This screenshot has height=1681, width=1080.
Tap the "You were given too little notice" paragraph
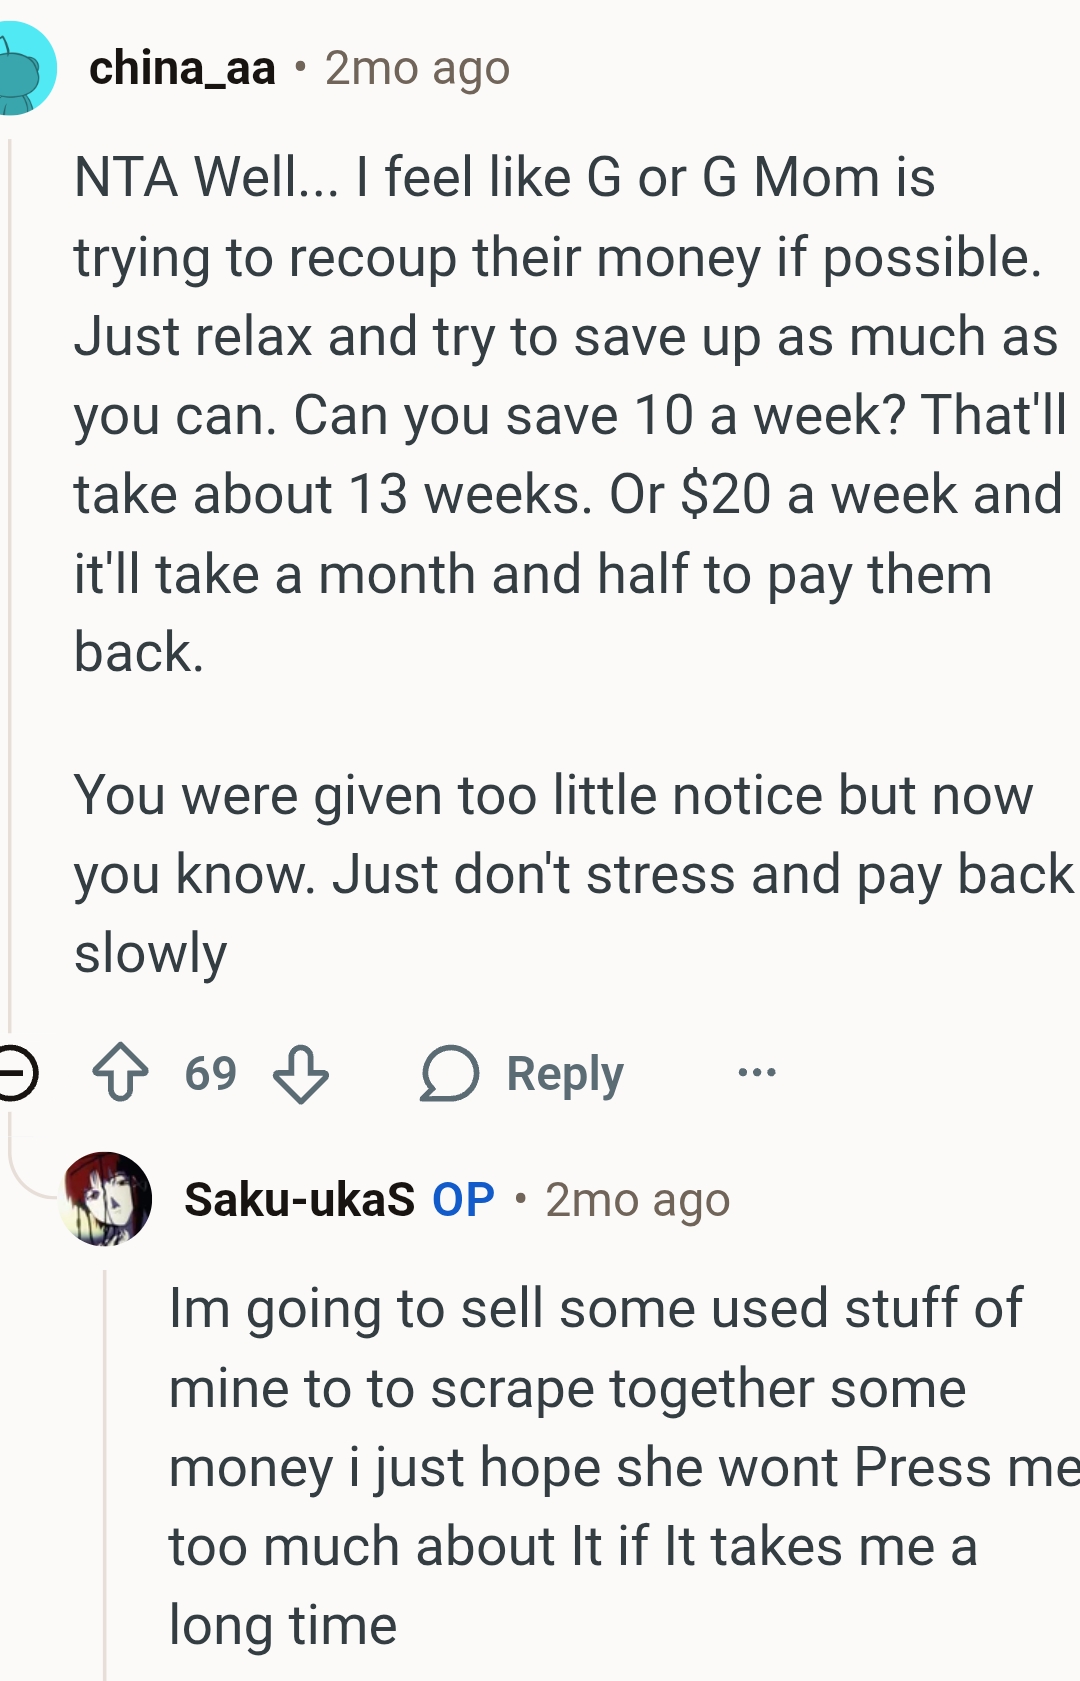tap(560, 874)
